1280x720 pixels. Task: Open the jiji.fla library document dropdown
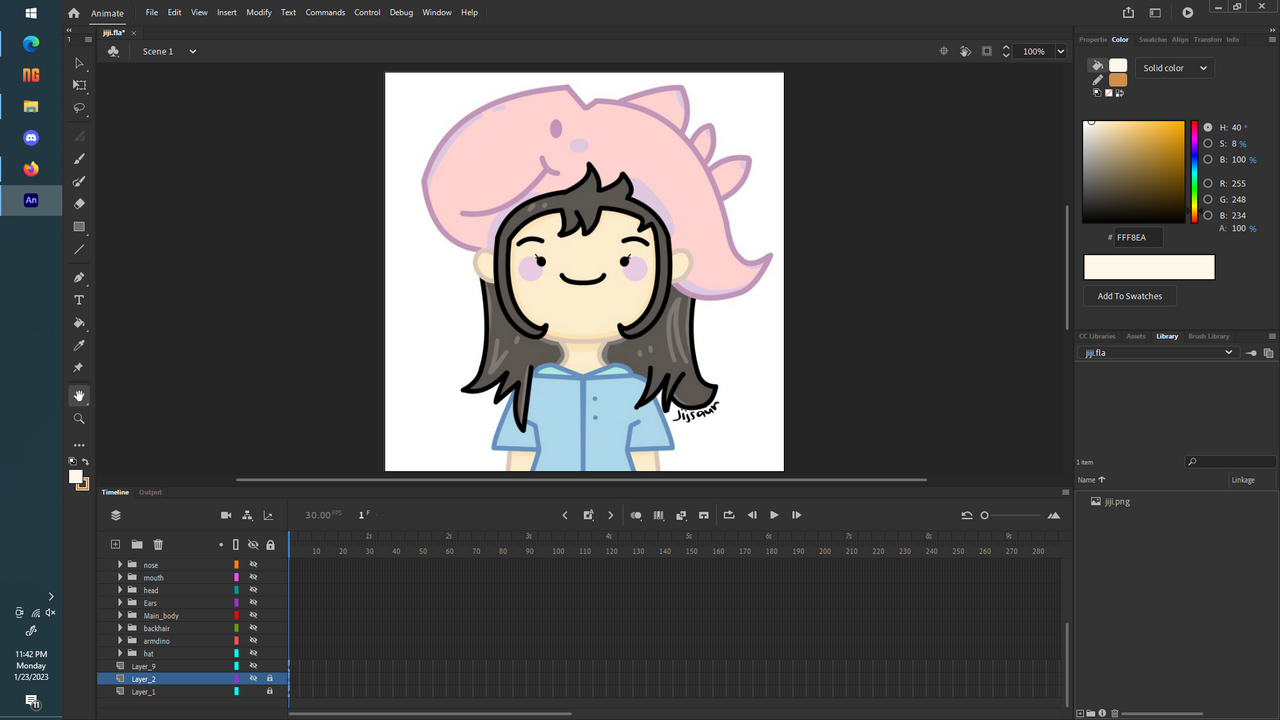click(1160, 353)
